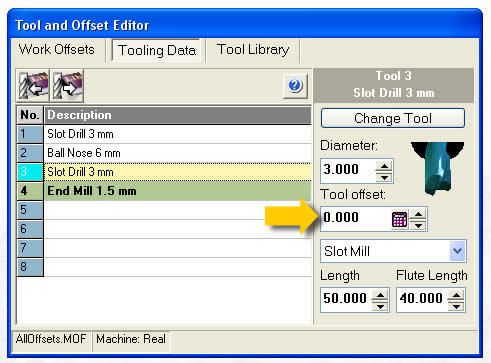Image resolution: width=491 pixels, height=363 pixels.
Task: Click the Change Tool button
Action: coord(393,118)
